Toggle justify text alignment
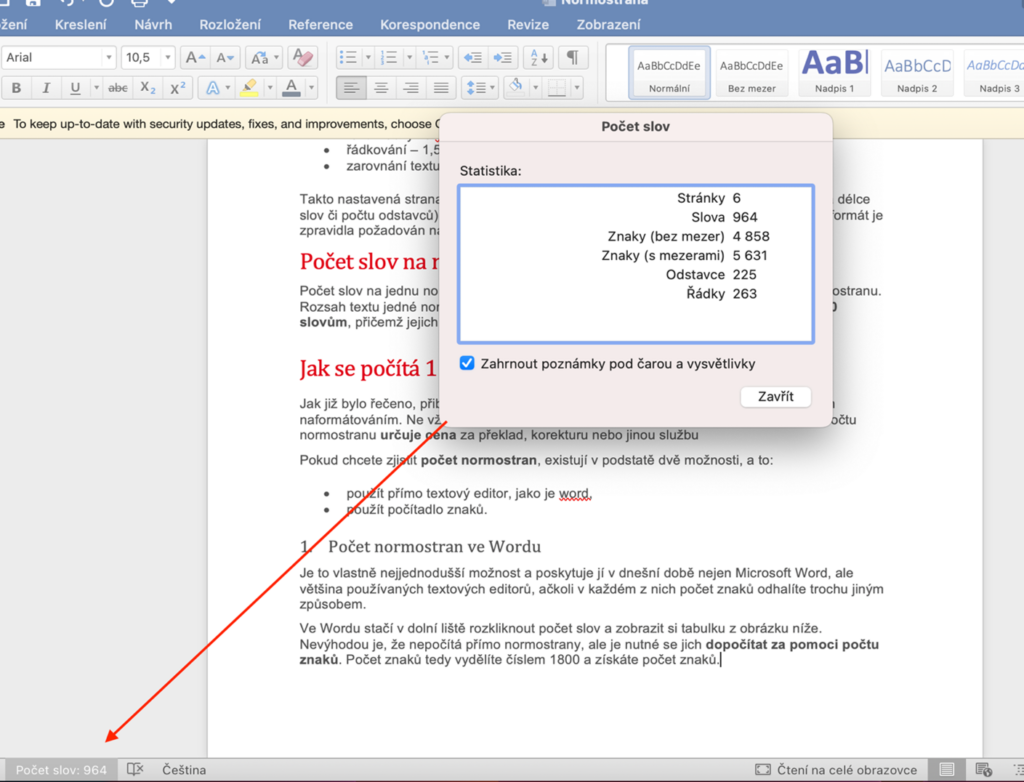Image resolution: width=1024 pixels, height=782 pixels. coord(440,88)
